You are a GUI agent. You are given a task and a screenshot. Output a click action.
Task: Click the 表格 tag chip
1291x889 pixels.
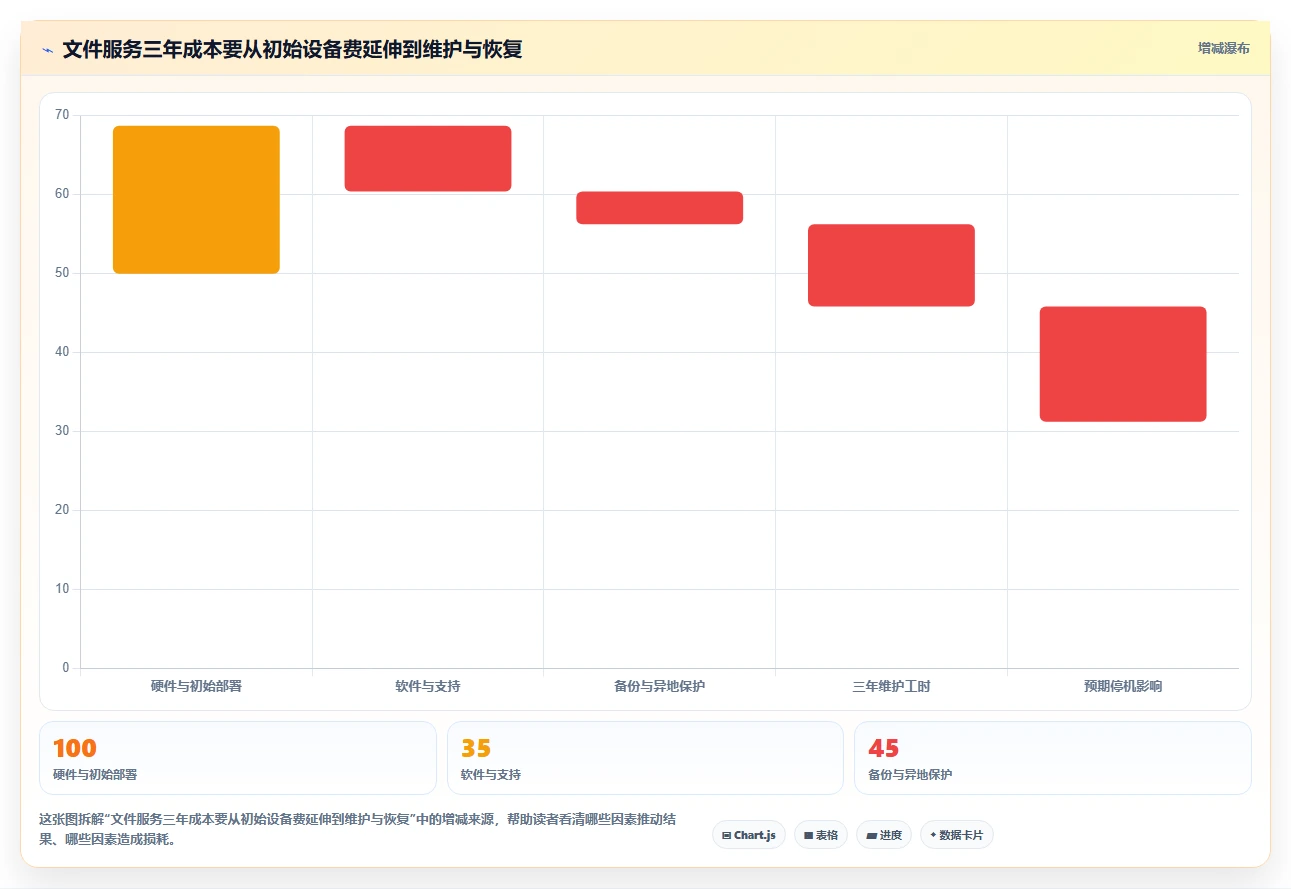tap(821, 835)
